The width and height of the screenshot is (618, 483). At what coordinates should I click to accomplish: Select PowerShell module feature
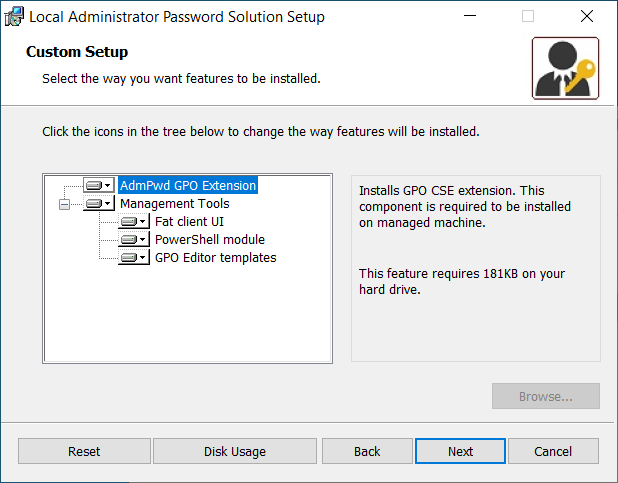point(210,239)
